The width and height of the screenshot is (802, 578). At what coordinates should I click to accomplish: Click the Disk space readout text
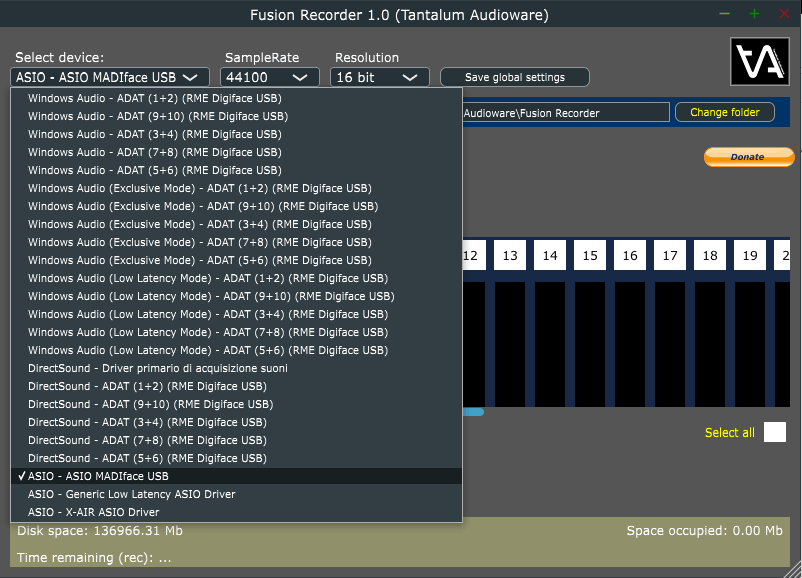[x=100, y=530]
